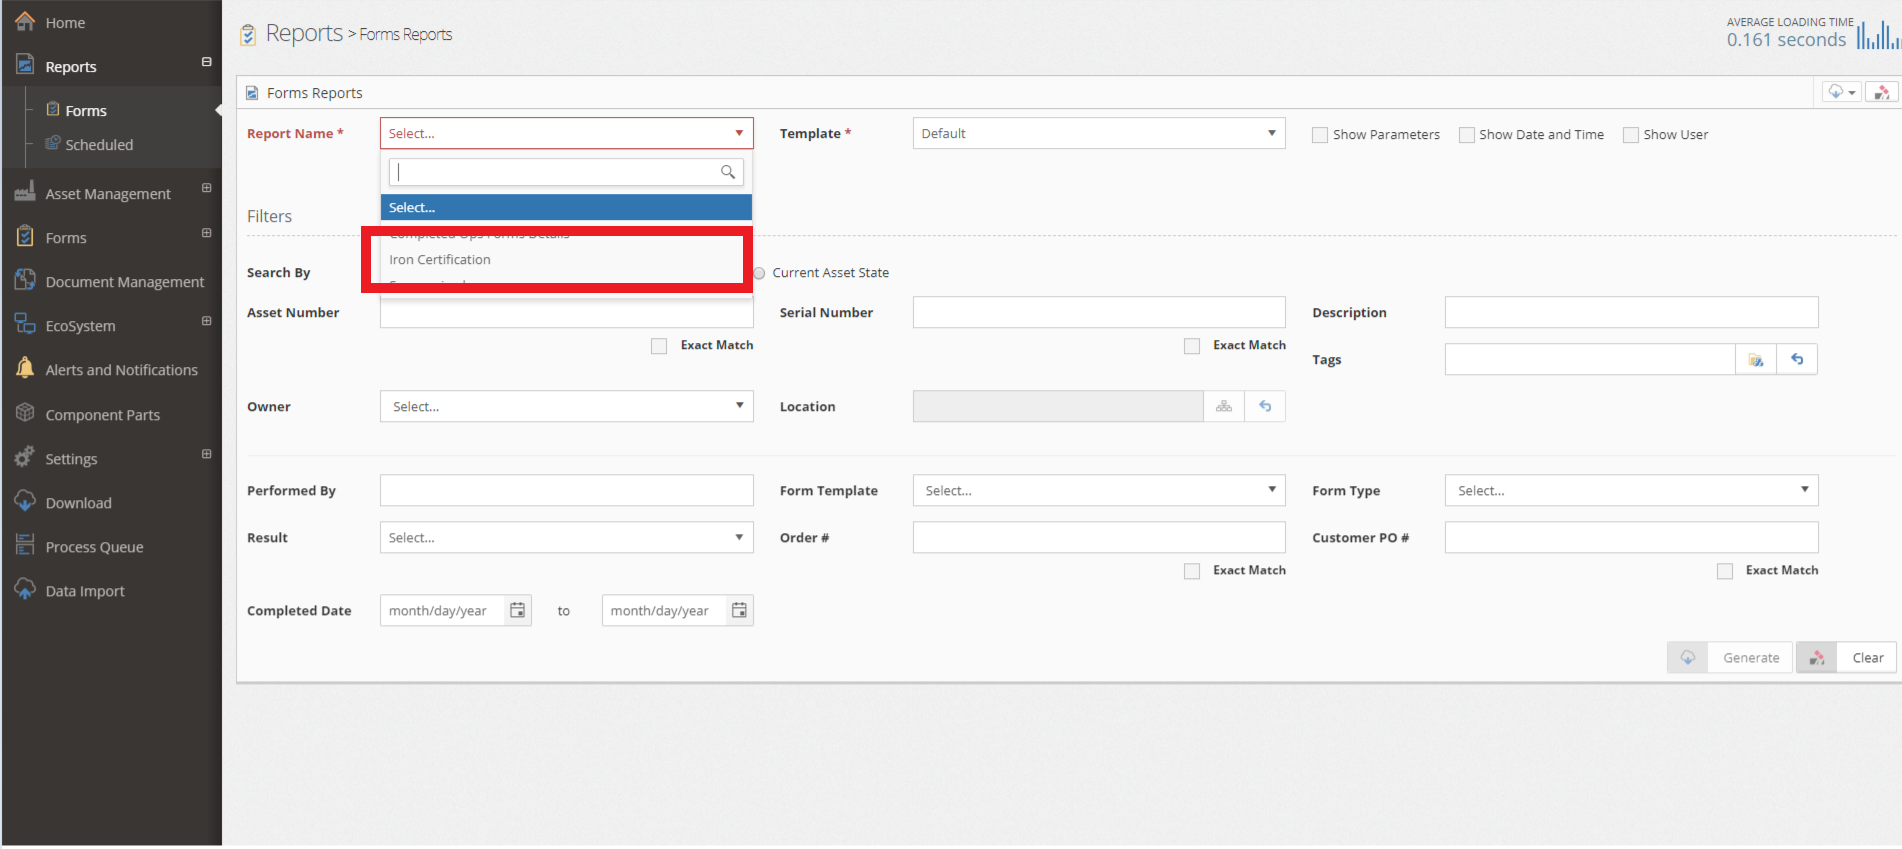Open the Result dropdown

click(566, 537)
